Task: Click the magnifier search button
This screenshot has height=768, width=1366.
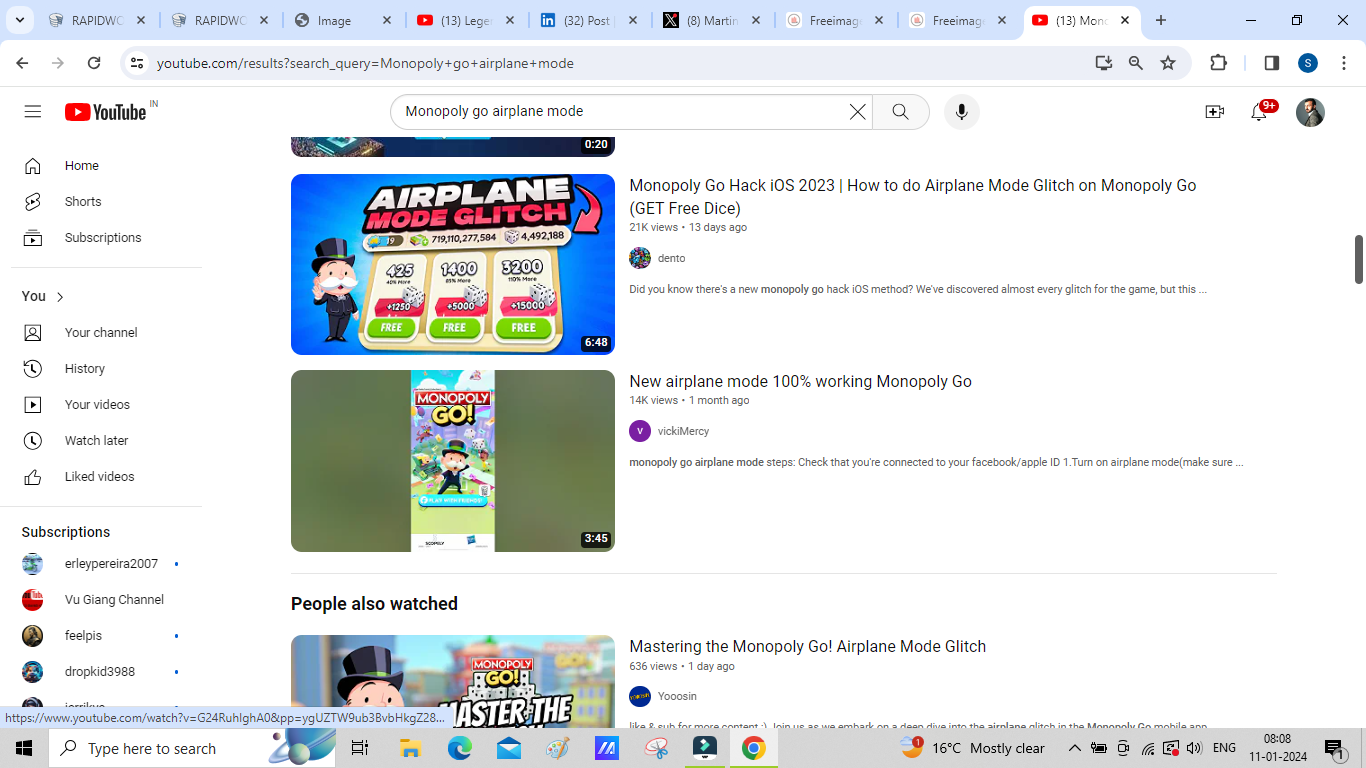Action: (901, 112)
